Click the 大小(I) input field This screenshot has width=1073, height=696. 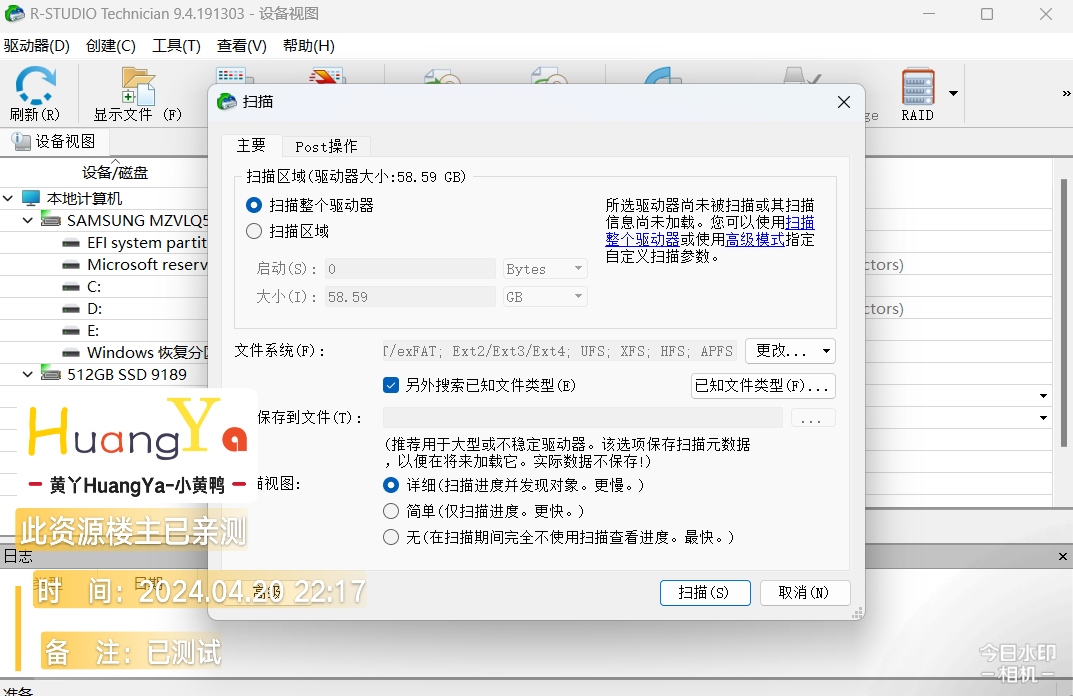click(410, 297)
